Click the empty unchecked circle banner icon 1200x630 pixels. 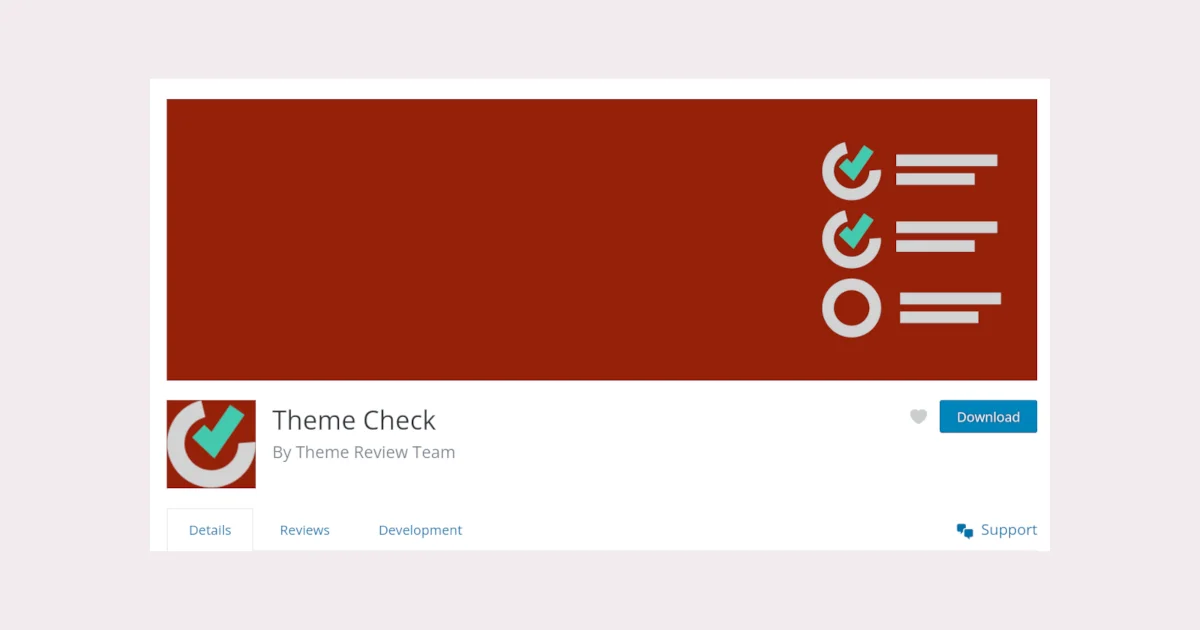(x=851, y=308)
